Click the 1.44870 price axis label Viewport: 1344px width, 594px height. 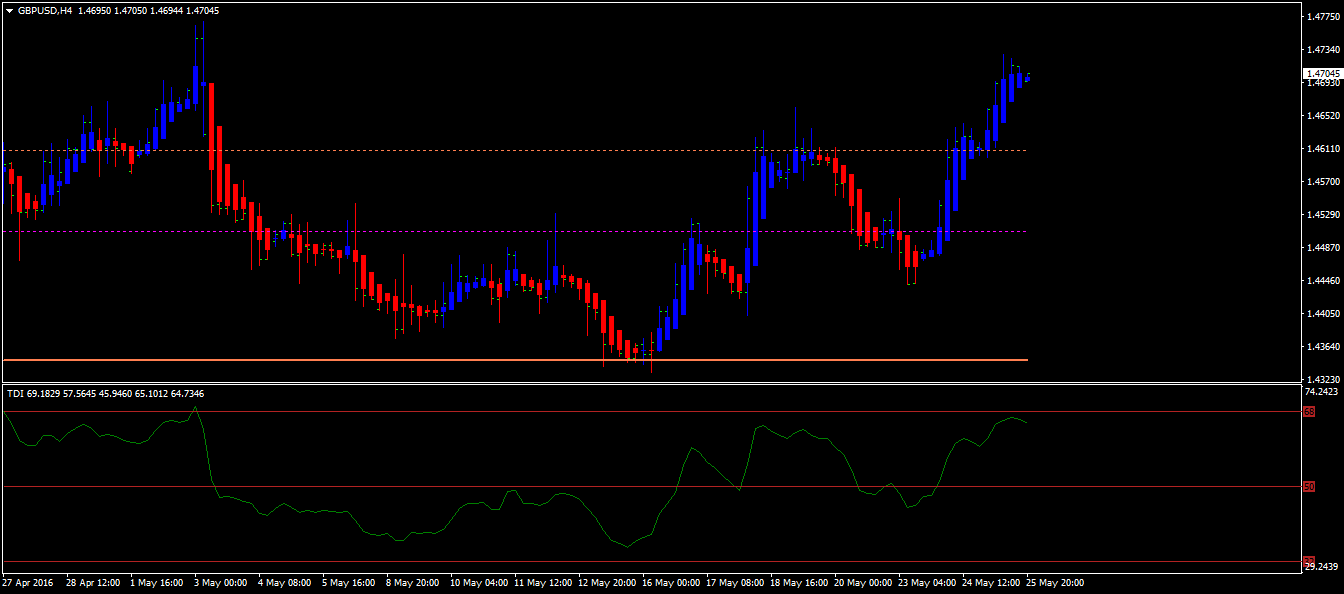click(1324, 248)
